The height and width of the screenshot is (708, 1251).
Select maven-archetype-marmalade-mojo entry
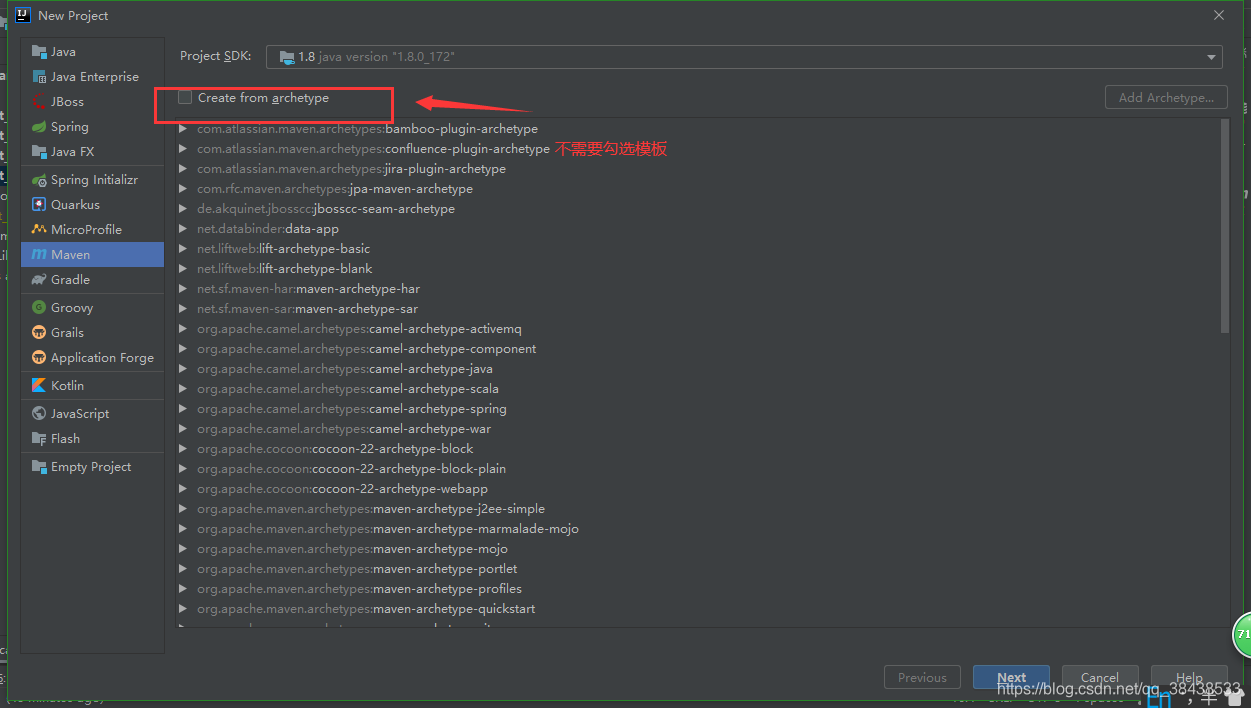388,529
